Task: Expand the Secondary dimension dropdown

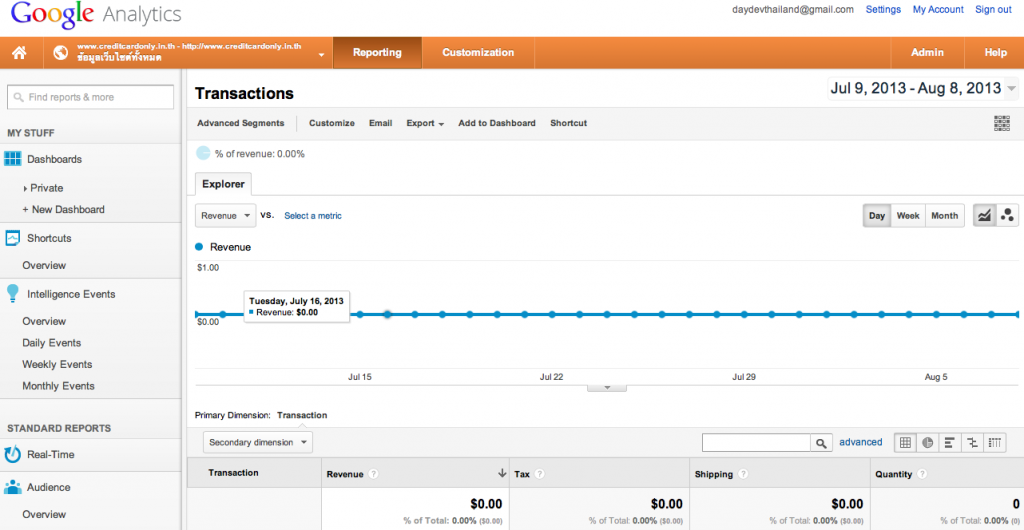Action: 258,443
